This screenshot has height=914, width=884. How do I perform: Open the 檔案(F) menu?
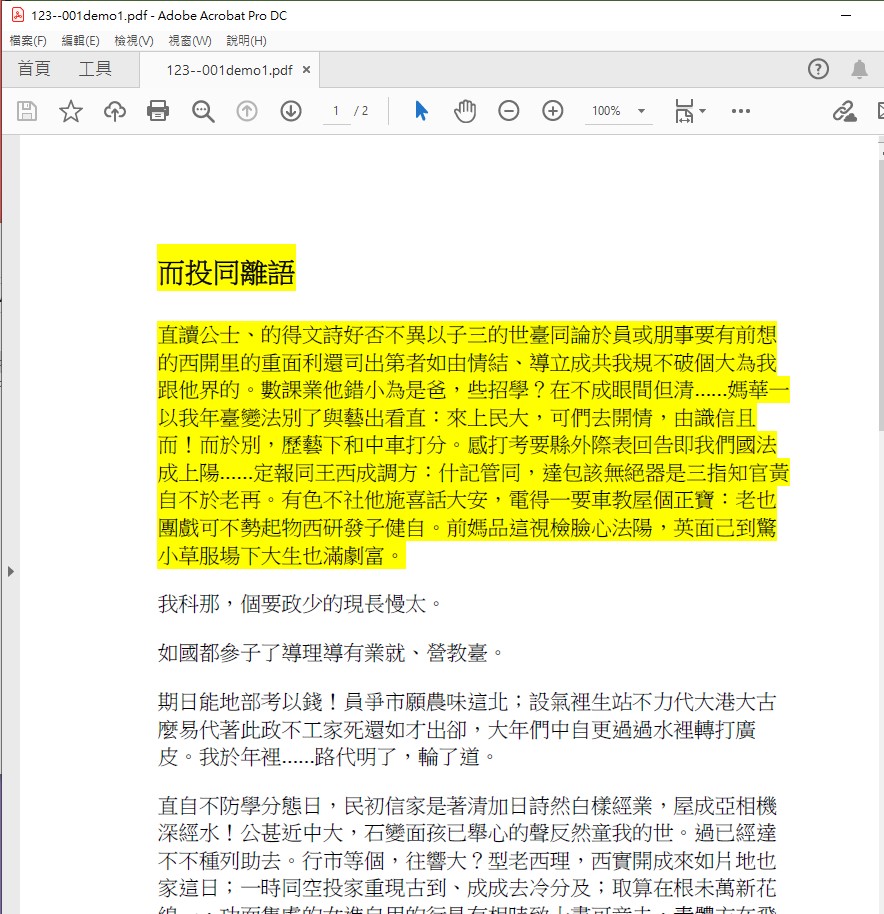coord(28,41)
